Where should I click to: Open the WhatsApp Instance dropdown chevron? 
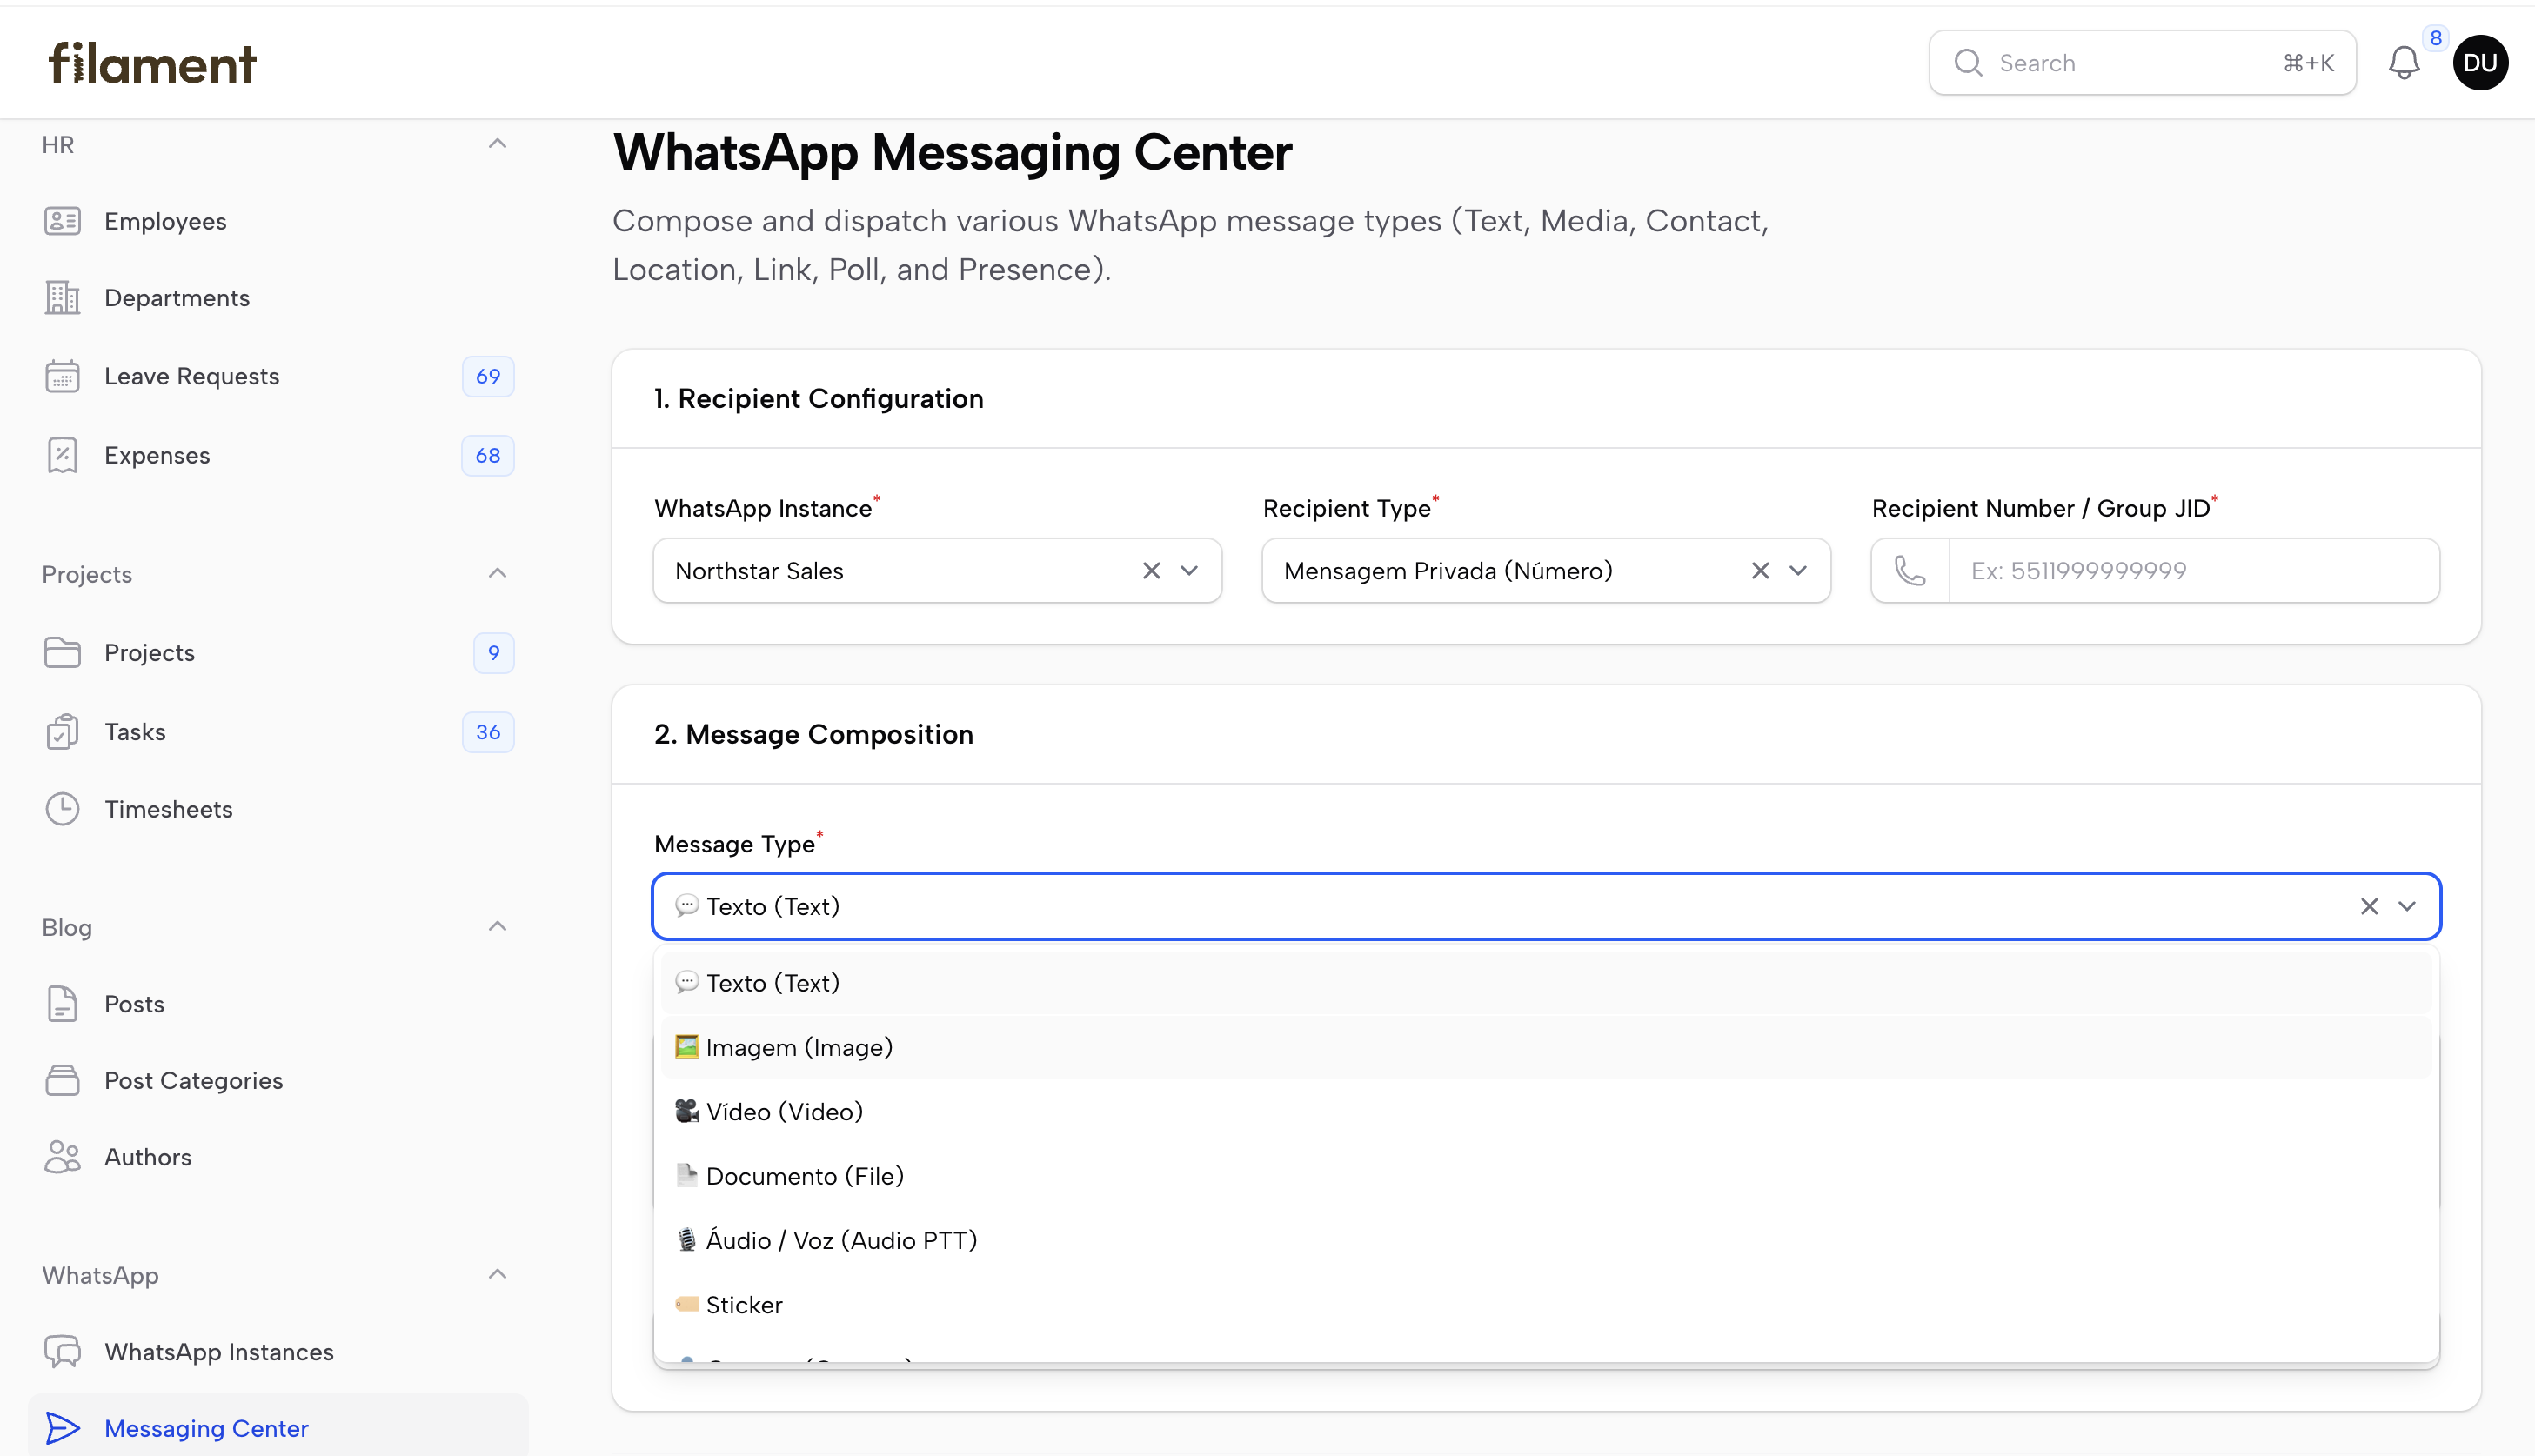click(x=1189, y=571)
